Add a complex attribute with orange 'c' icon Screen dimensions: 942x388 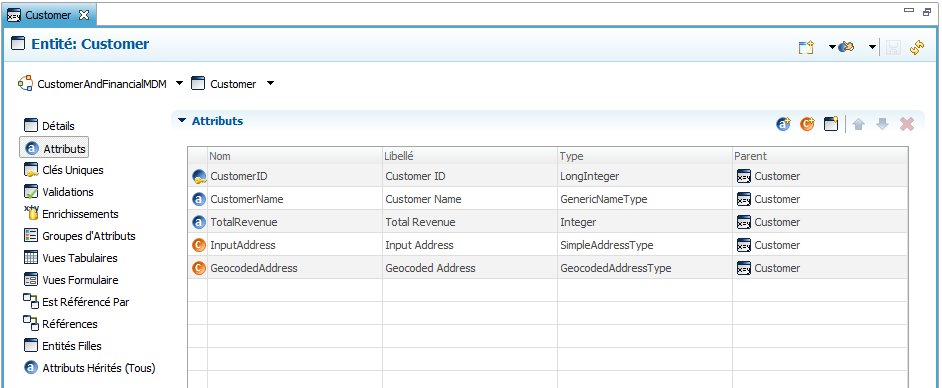[x=807, y=124]
